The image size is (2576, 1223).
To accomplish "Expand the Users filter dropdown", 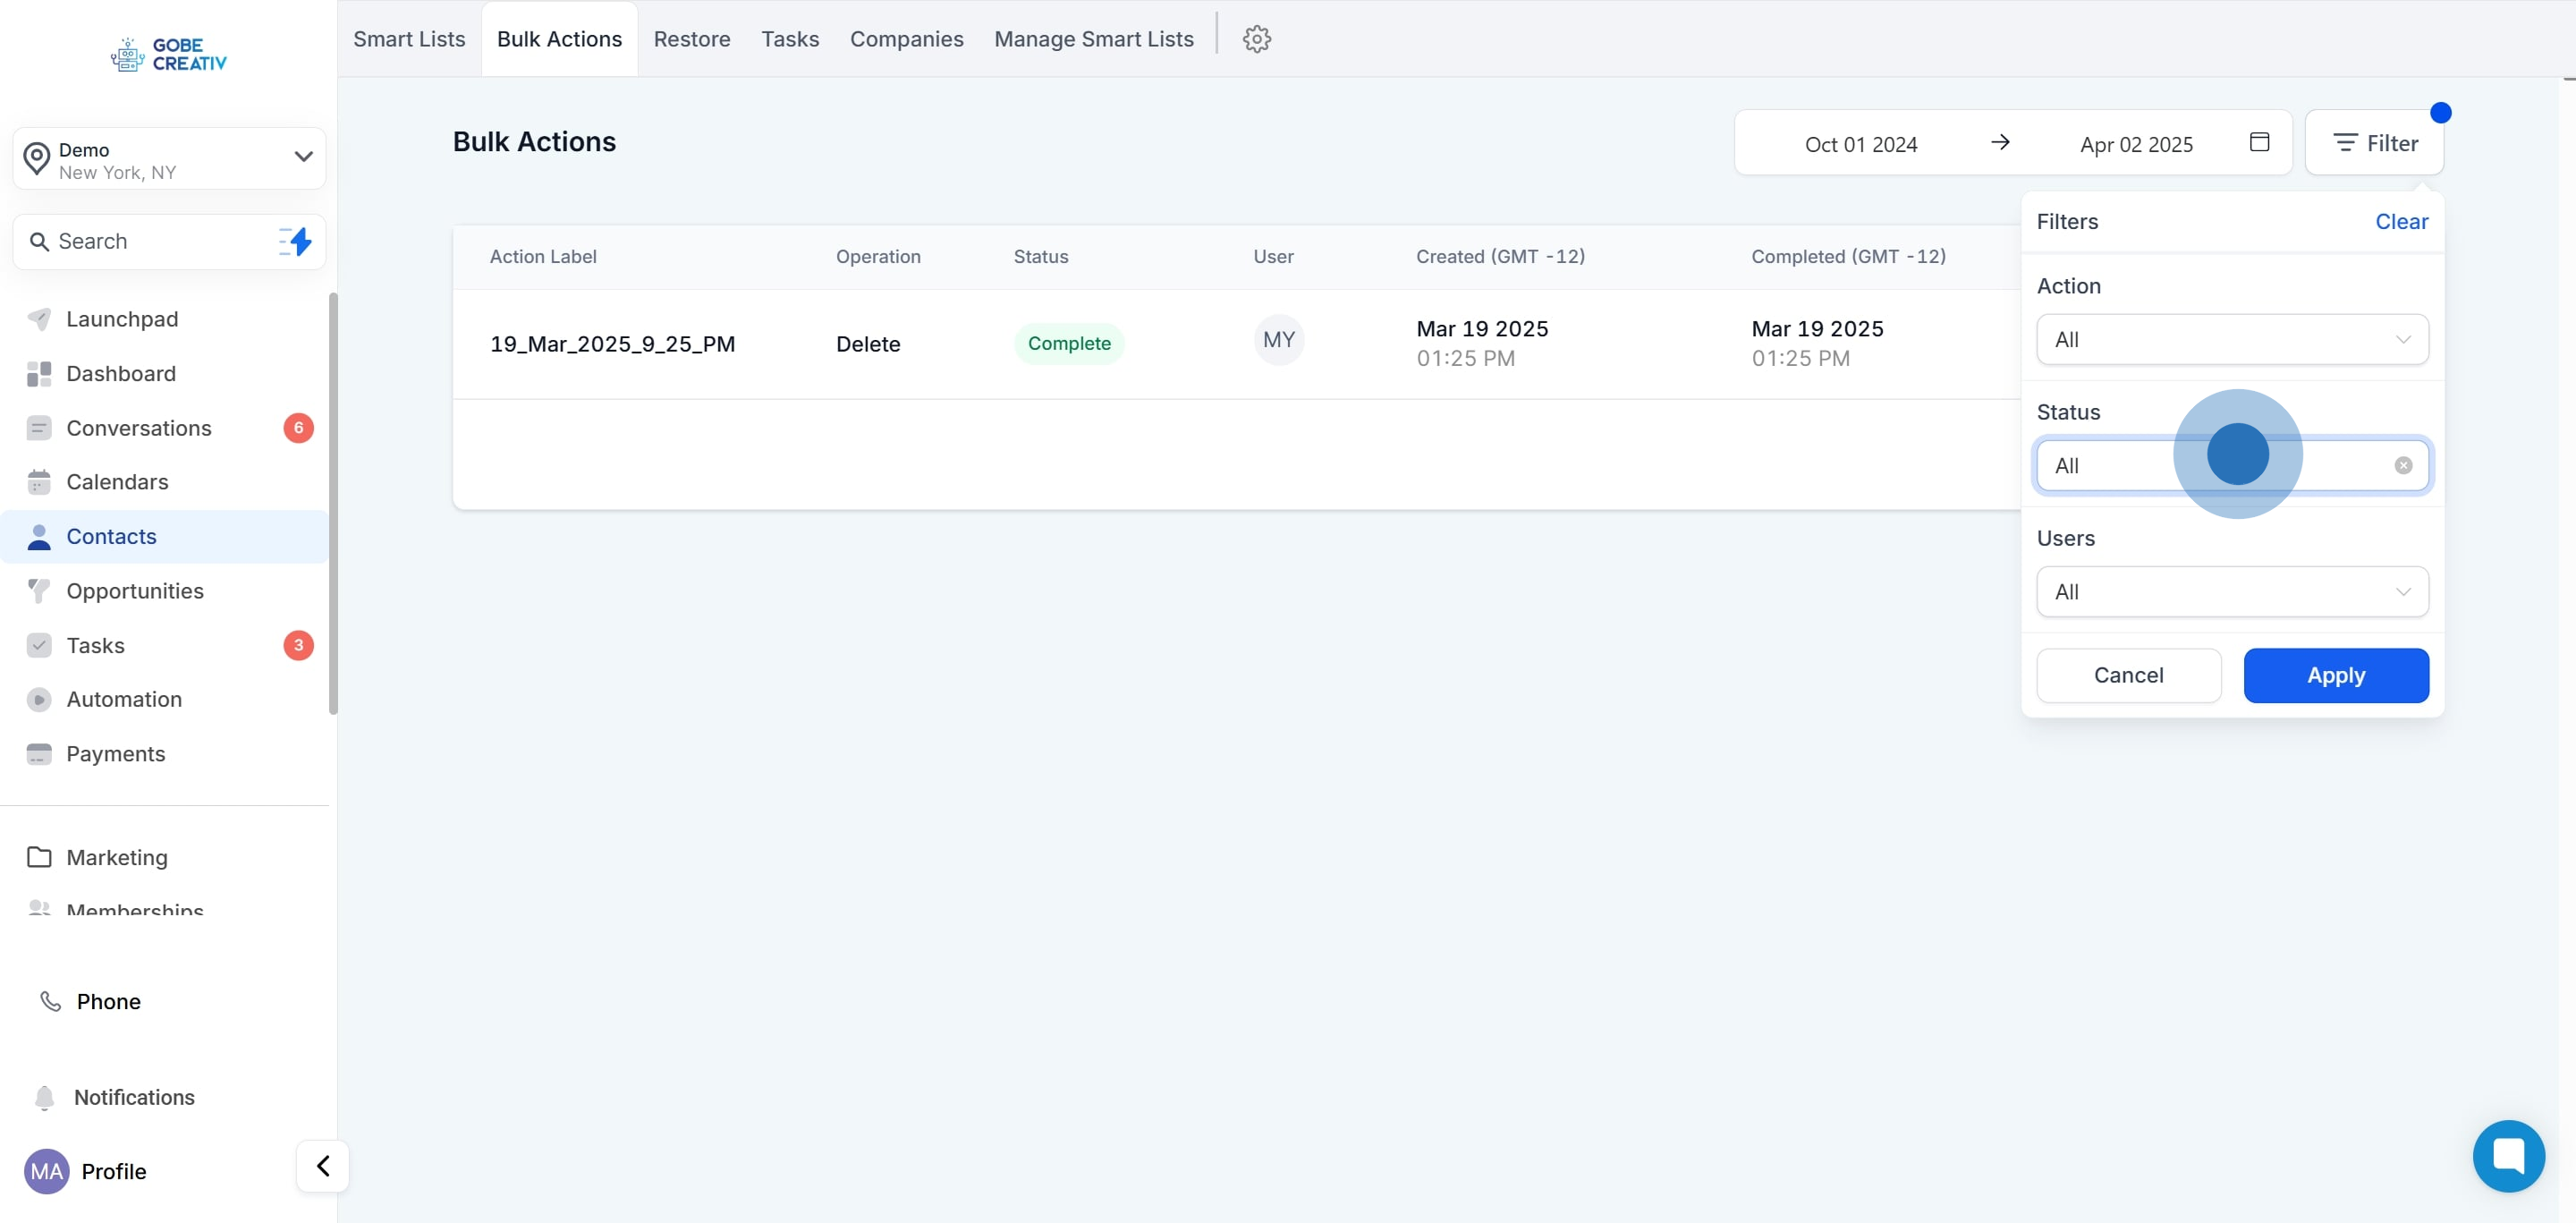I will [x=2231, y=591].
